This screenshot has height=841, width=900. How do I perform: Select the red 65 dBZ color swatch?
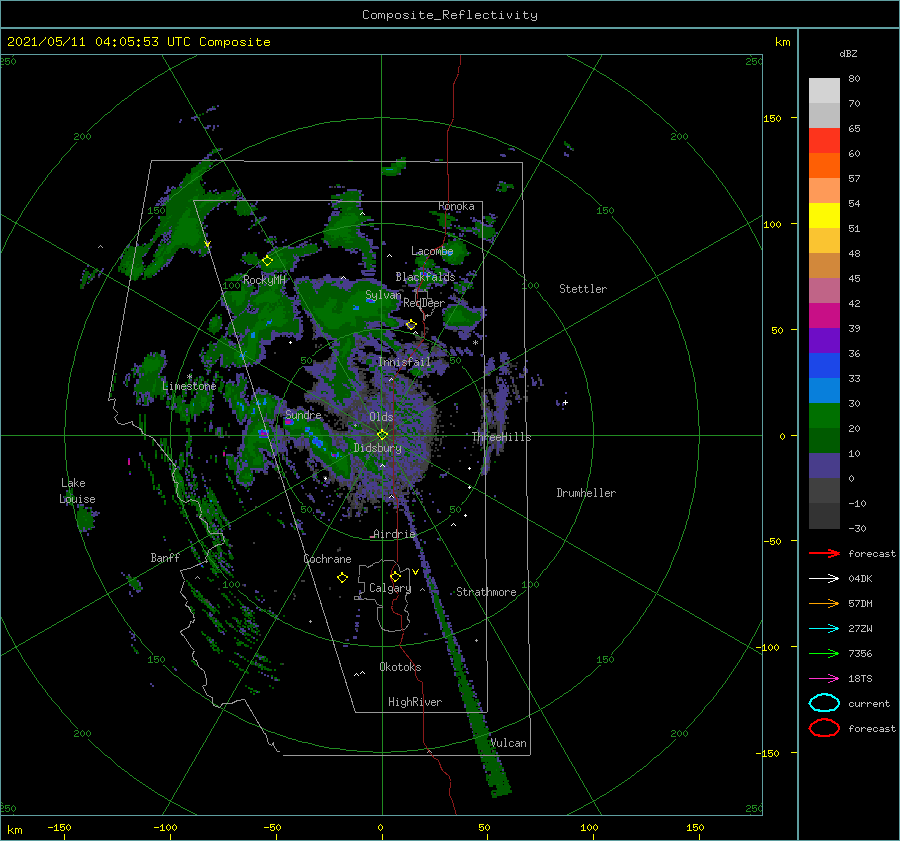(x=824, y=141)
